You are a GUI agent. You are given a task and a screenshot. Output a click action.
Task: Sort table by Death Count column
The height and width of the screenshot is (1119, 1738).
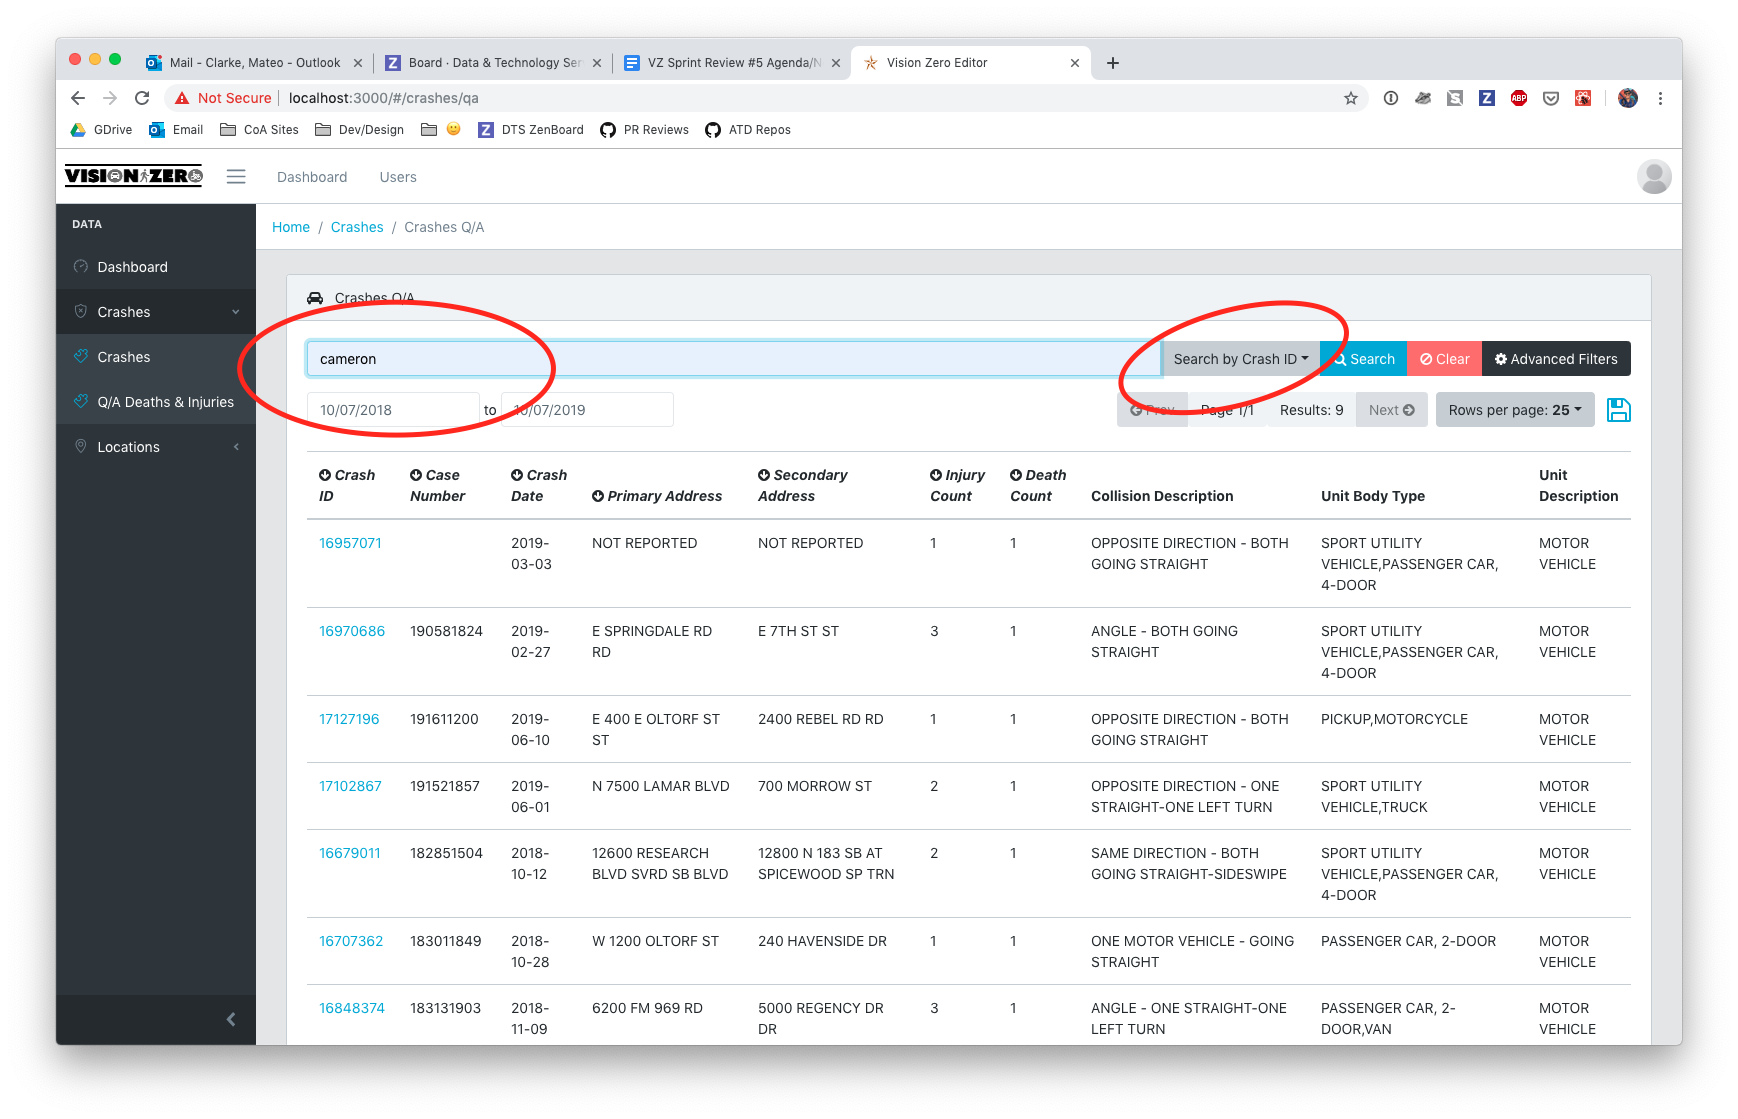pyautogui.click(x=1038, y=486)
